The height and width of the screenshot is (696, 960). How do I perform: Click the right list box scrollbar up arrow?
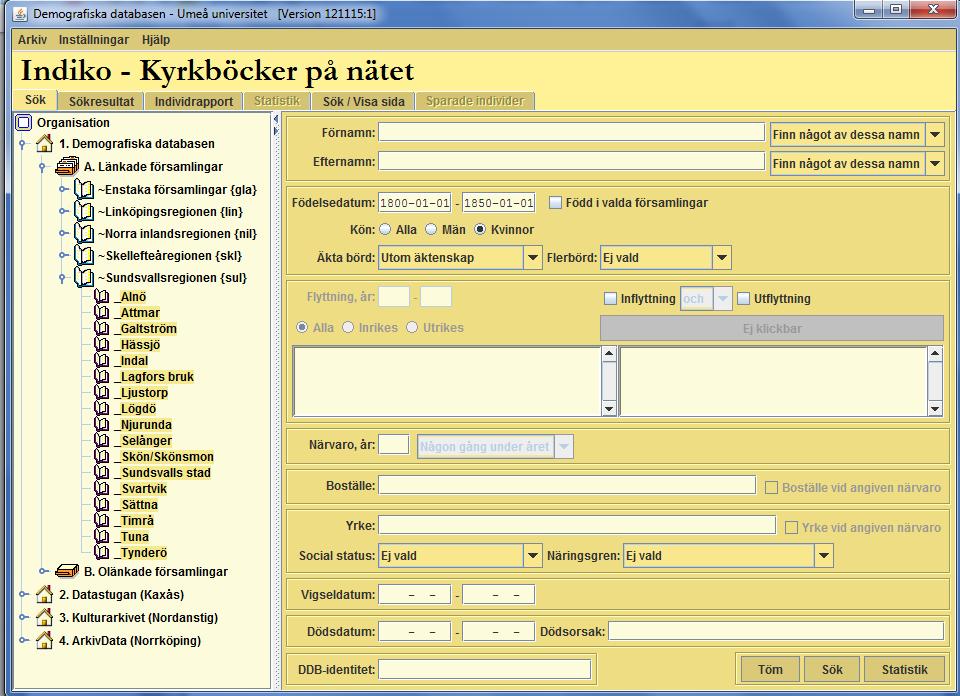(935, 353)
